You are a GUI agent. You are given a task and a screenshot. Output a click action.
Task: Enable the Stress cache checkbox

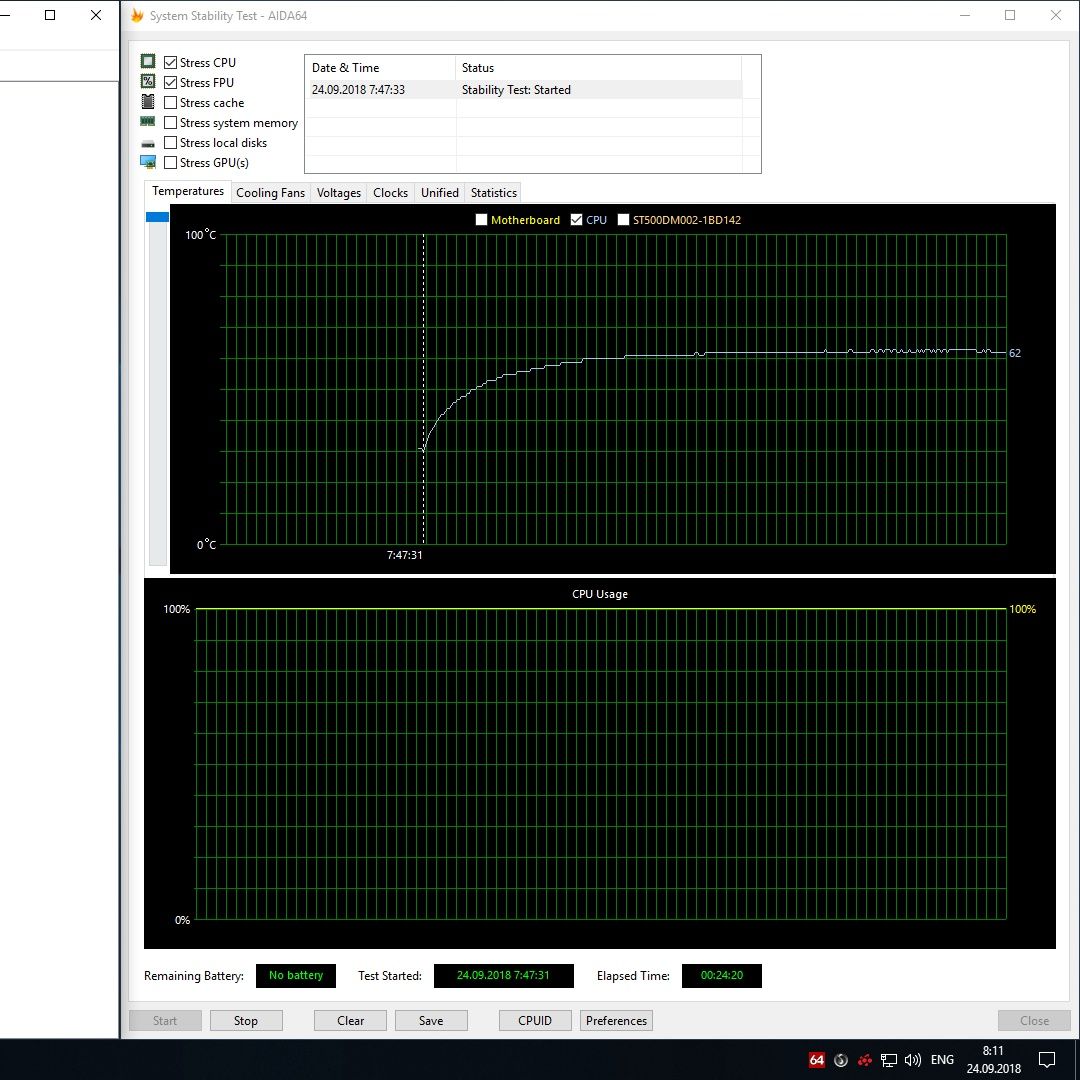click(171, 103)
